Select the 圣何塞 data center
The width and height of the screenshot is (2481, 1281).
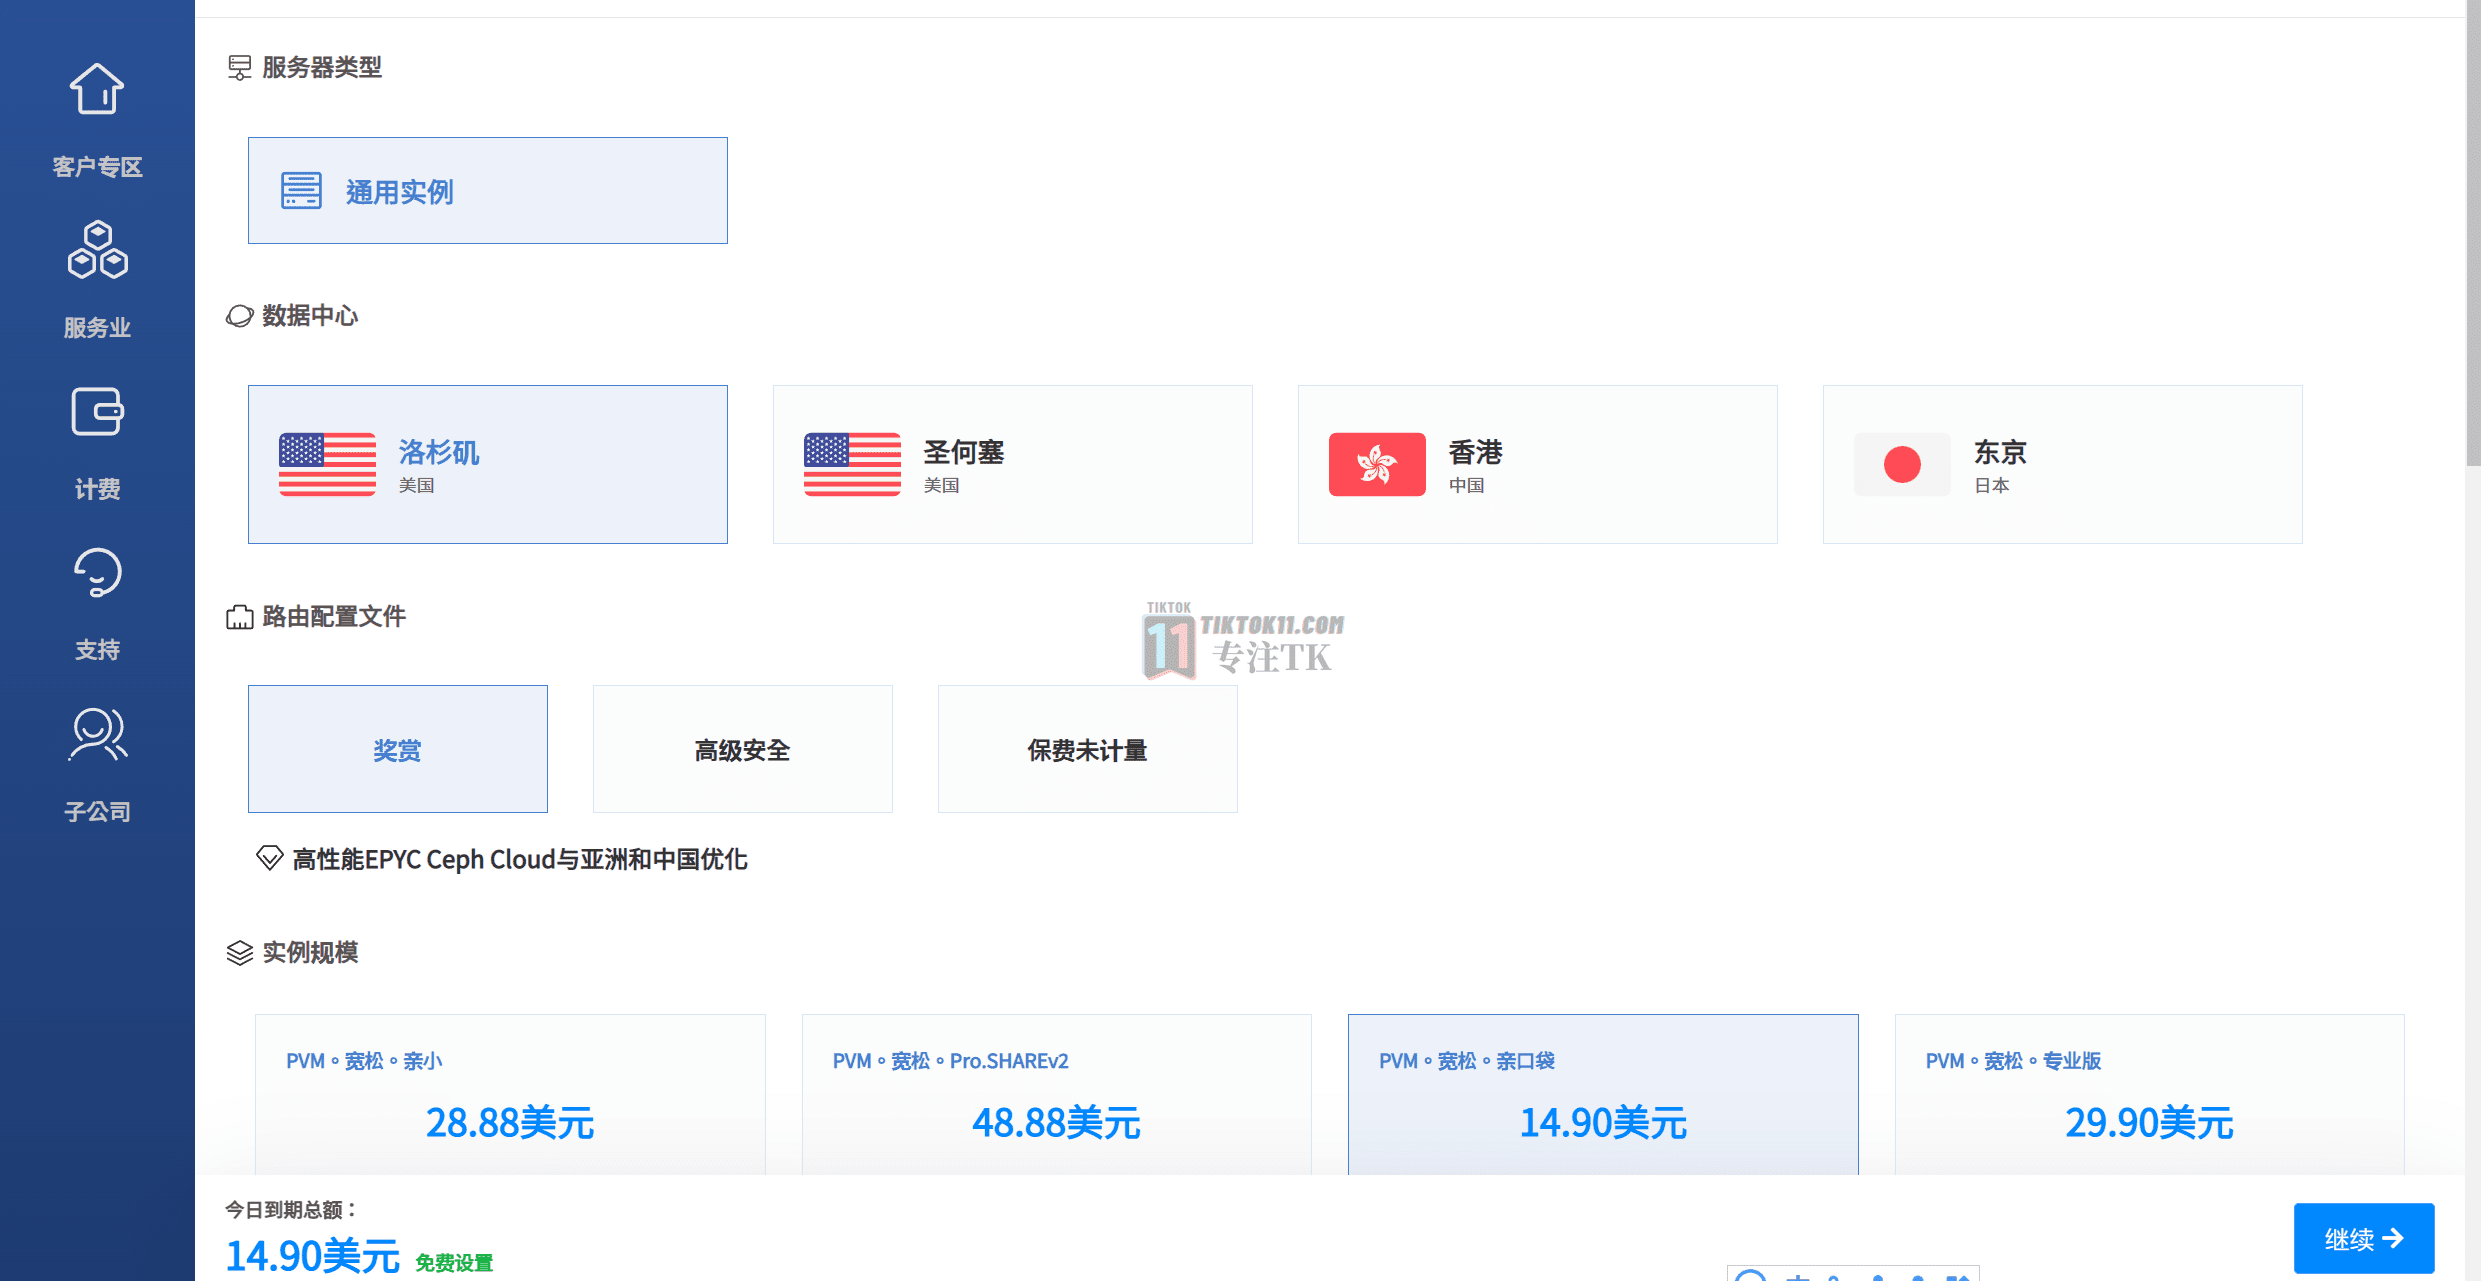point(1012,463)
